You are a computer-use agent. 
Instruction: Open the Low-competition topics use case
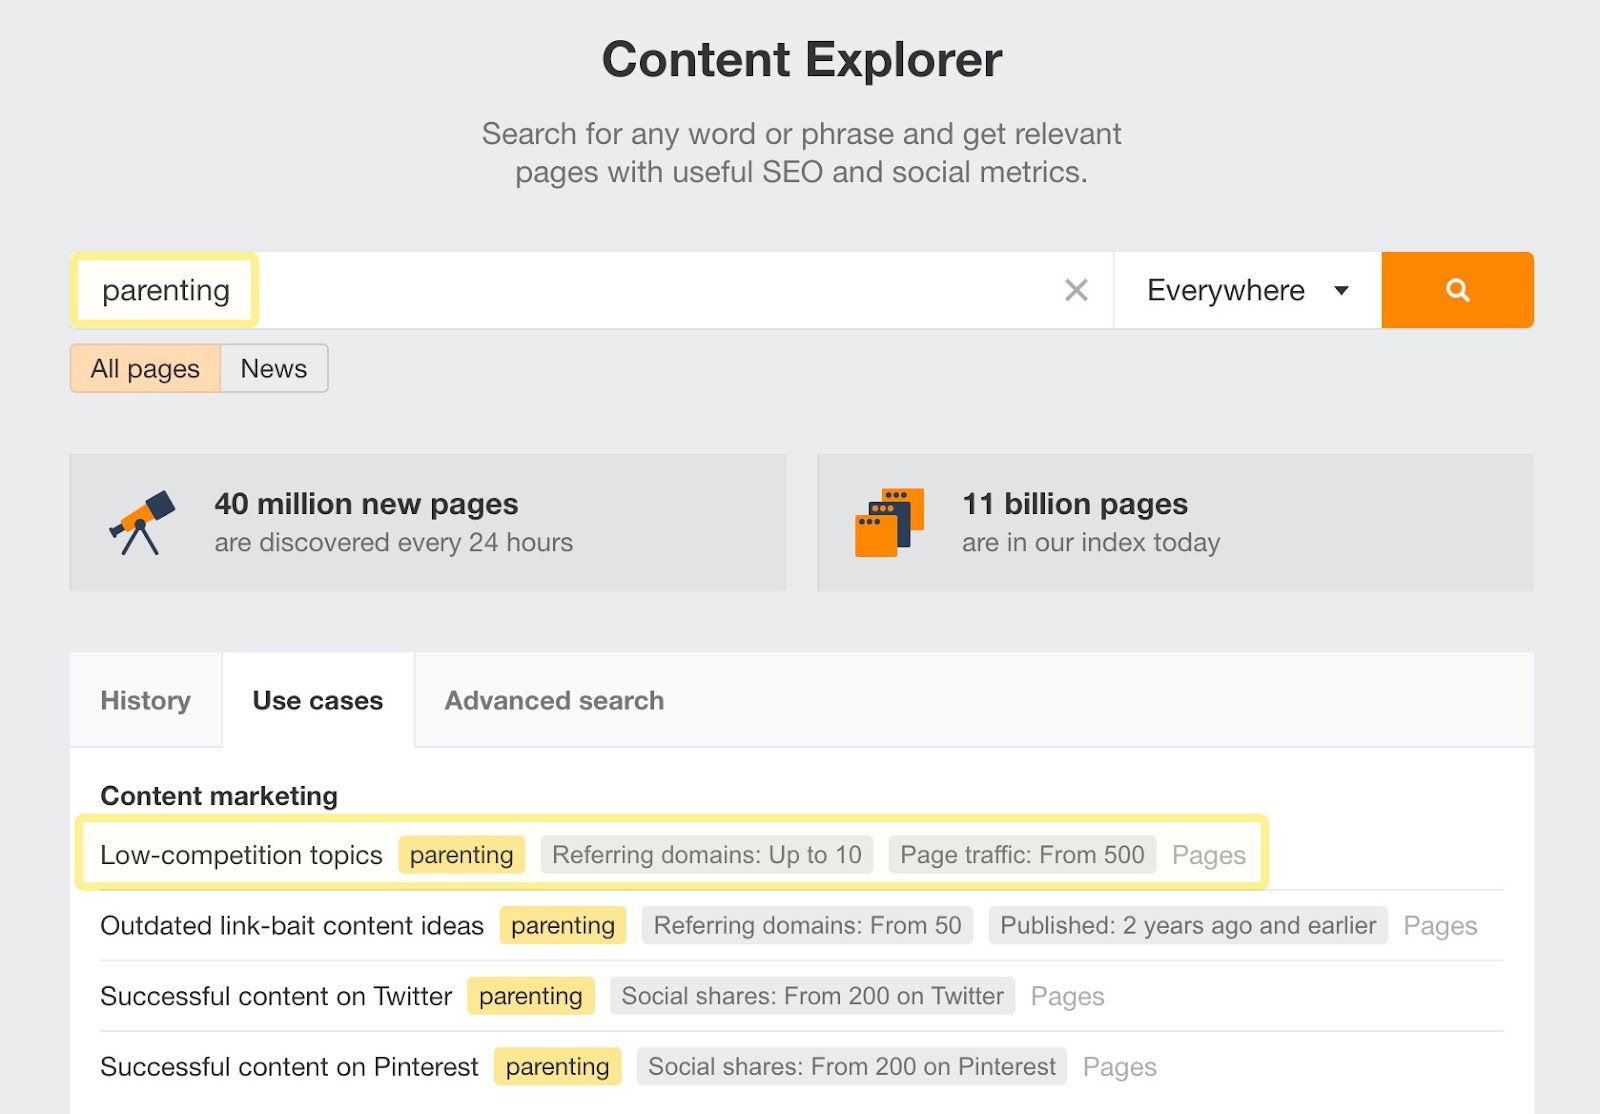pos(241,855)
